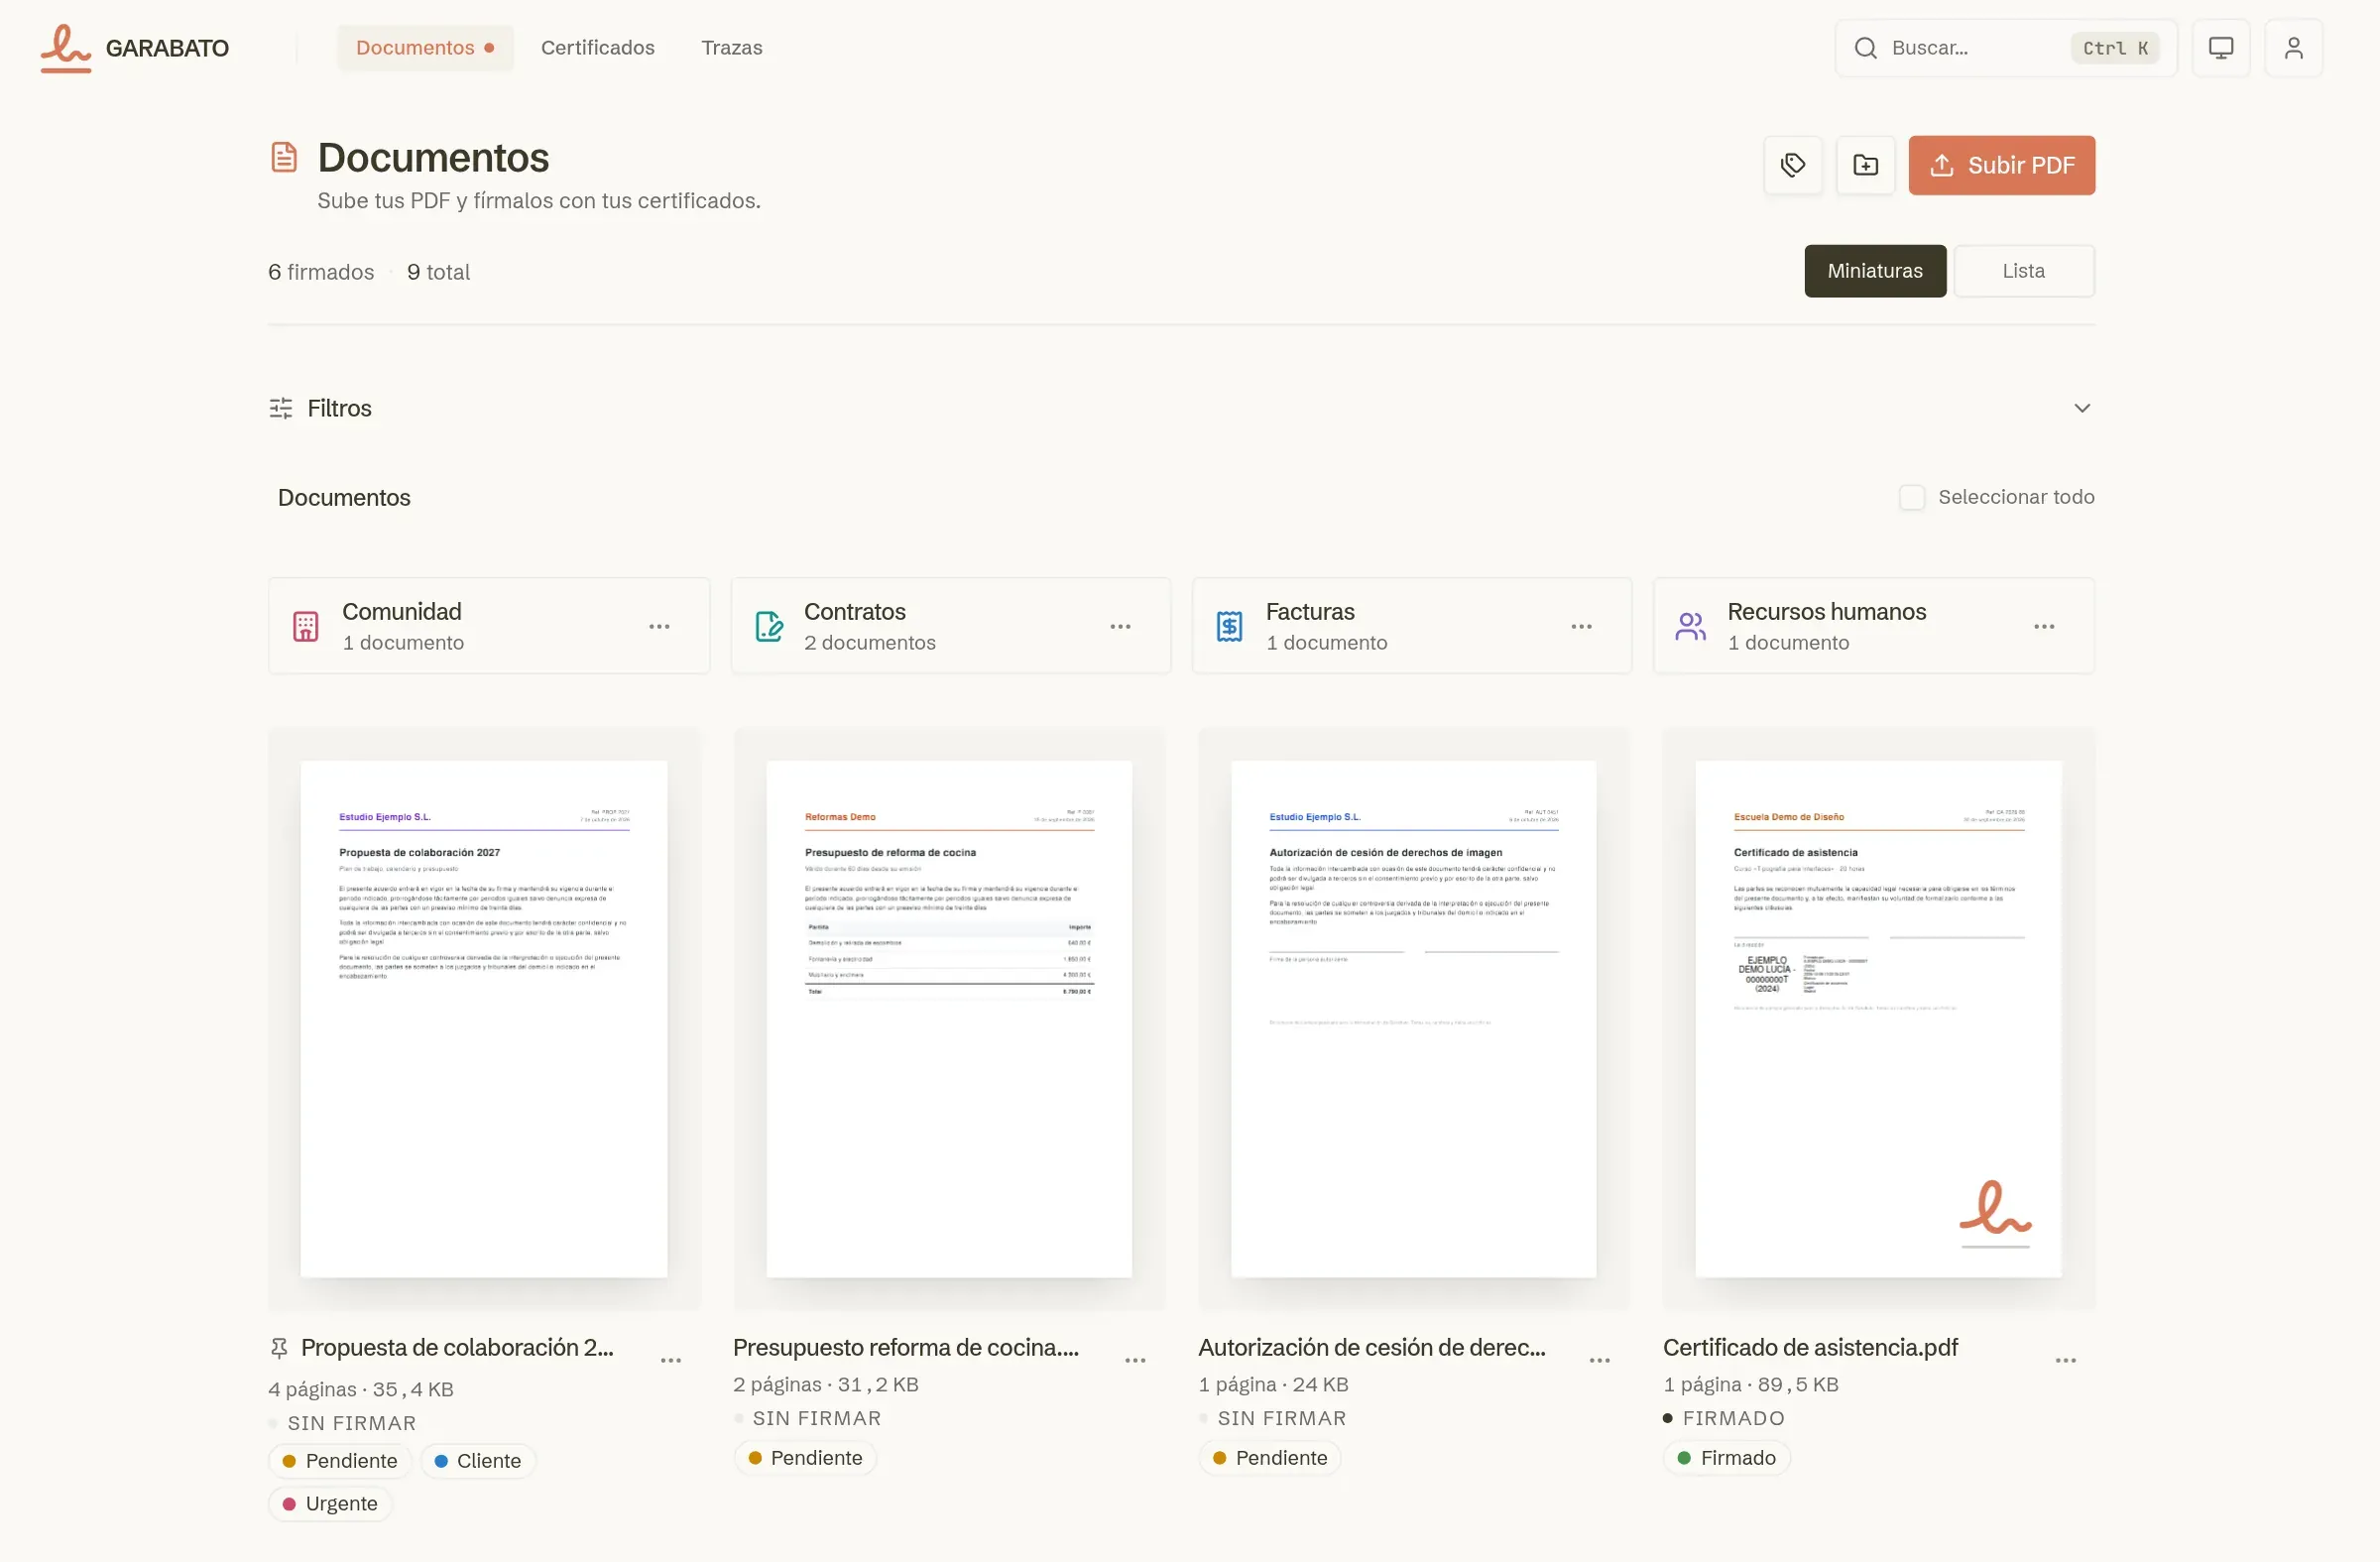This screenshot has height=1562, width=2380.
Task: Open options for Propuesta de colaboración document
Action: (671, 1360)
